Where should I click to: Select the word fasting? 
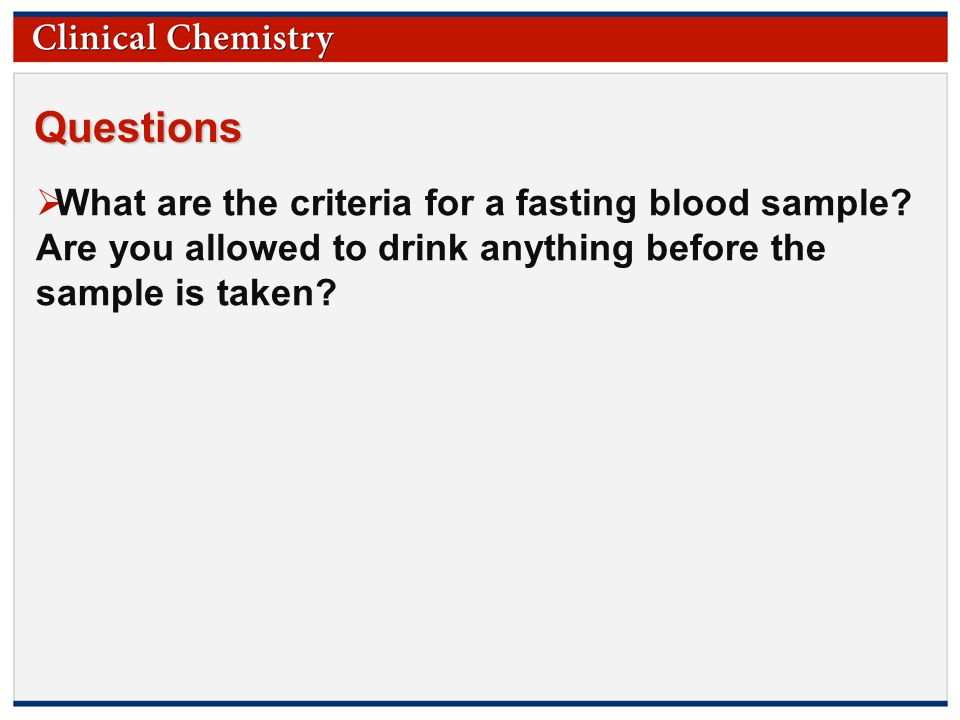[x=576, y=204]
